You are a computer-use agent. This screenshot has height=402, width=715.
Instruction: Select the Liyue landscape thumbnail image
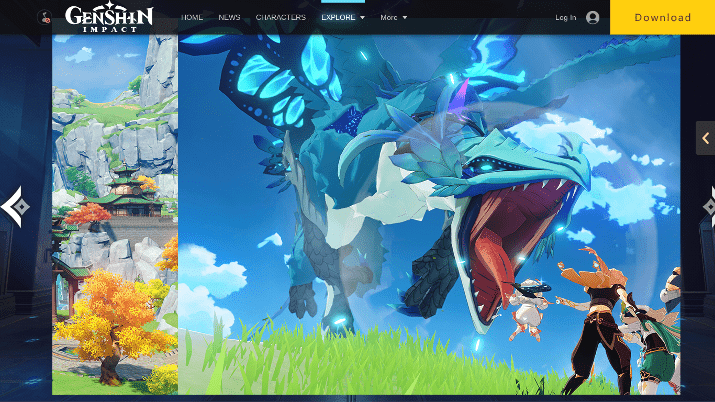click(x=115, y=215)
